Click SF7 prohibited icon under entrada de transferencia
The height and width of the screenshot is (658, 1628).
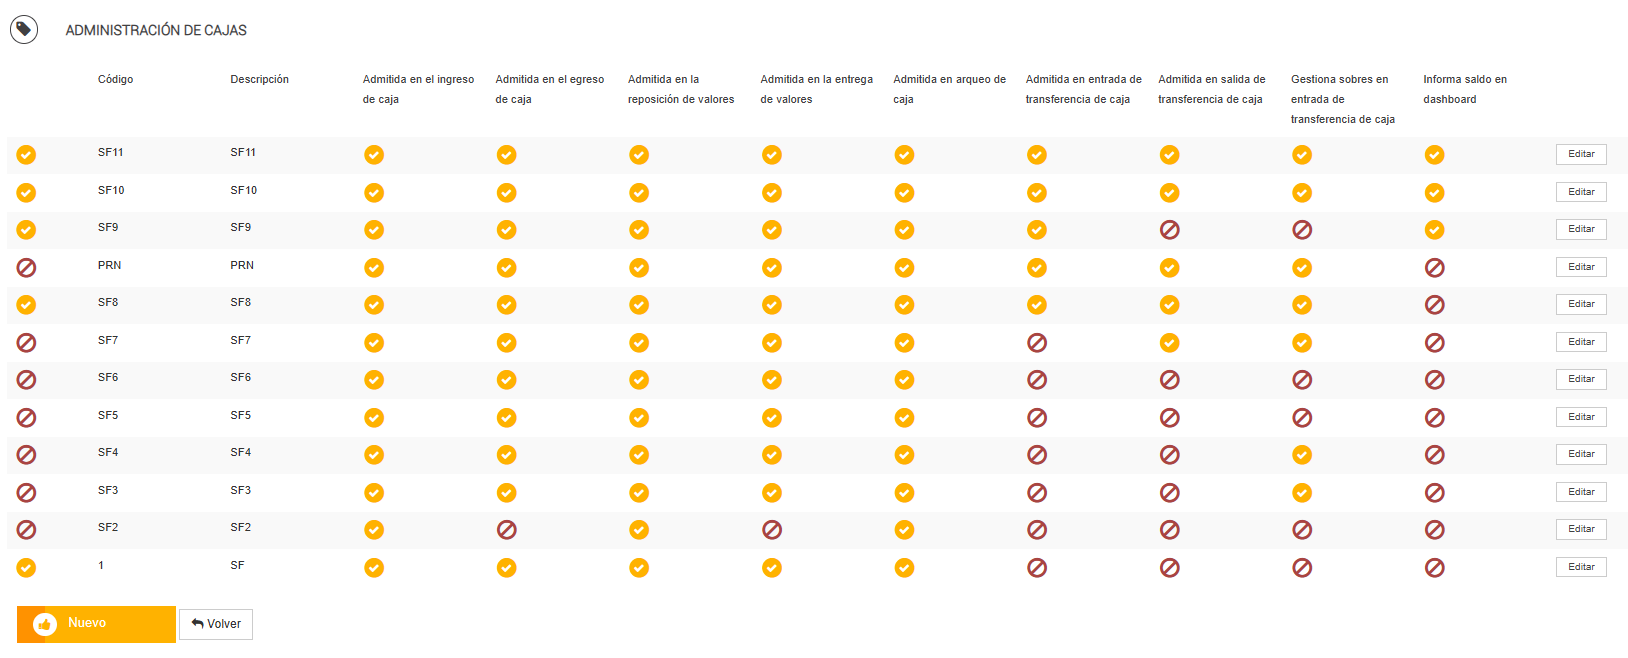1037,343
